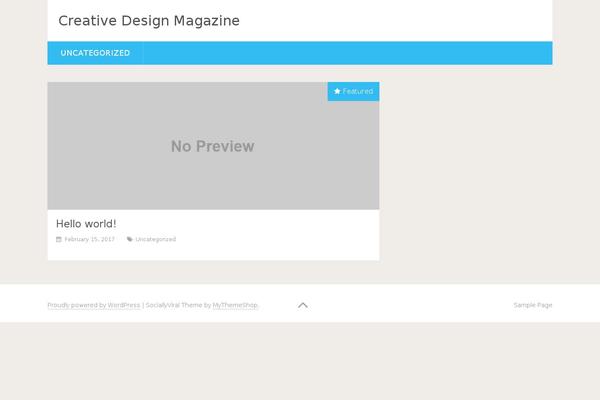Select the Uncategorized menu item
600x400 pixels.
pos(95,53)
